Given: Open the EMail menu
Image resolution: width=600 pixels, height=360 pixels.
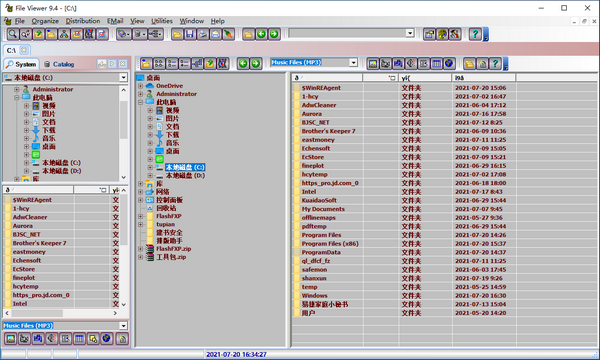Looking at the screenshot, I should (x=115, y=21).
